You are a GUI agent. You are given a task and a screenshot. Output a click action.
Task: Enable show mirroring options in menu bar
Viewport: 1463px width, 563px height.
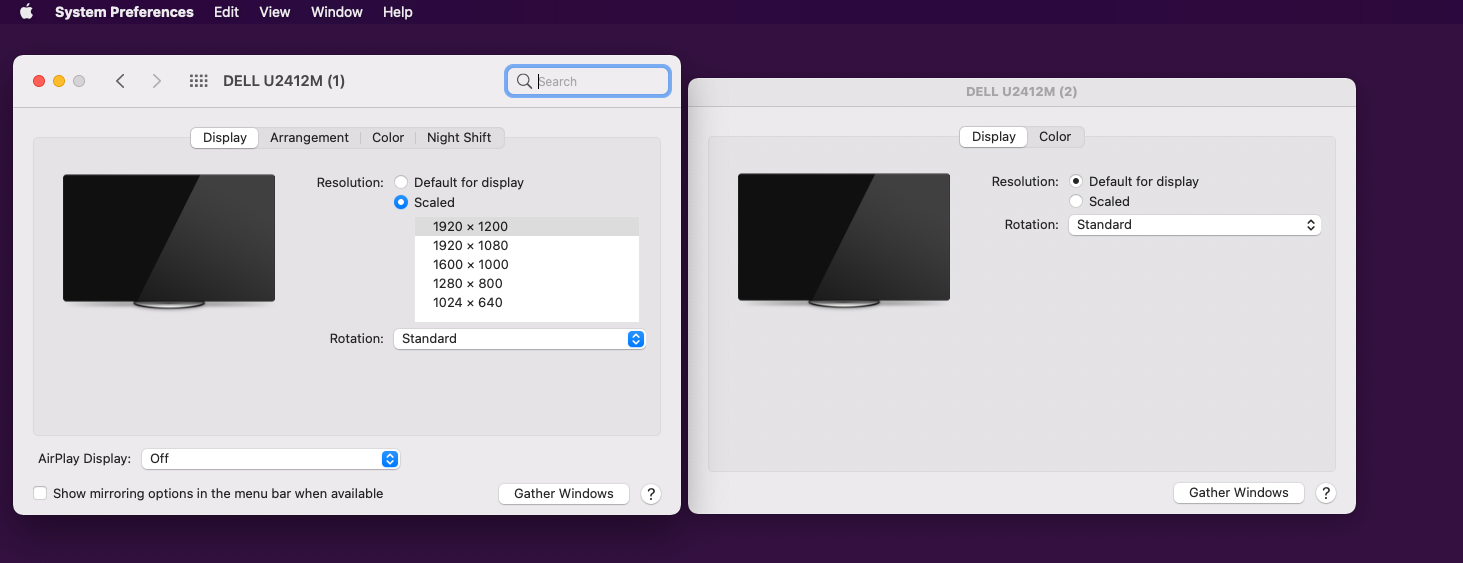40,493
